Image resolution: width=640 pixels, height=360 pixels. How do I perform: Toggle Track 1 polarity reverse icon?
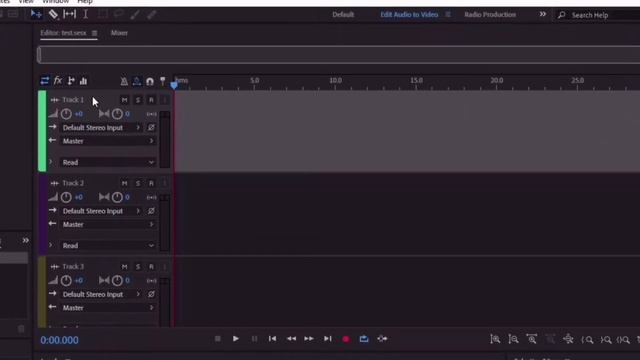[x=151, y=127]
